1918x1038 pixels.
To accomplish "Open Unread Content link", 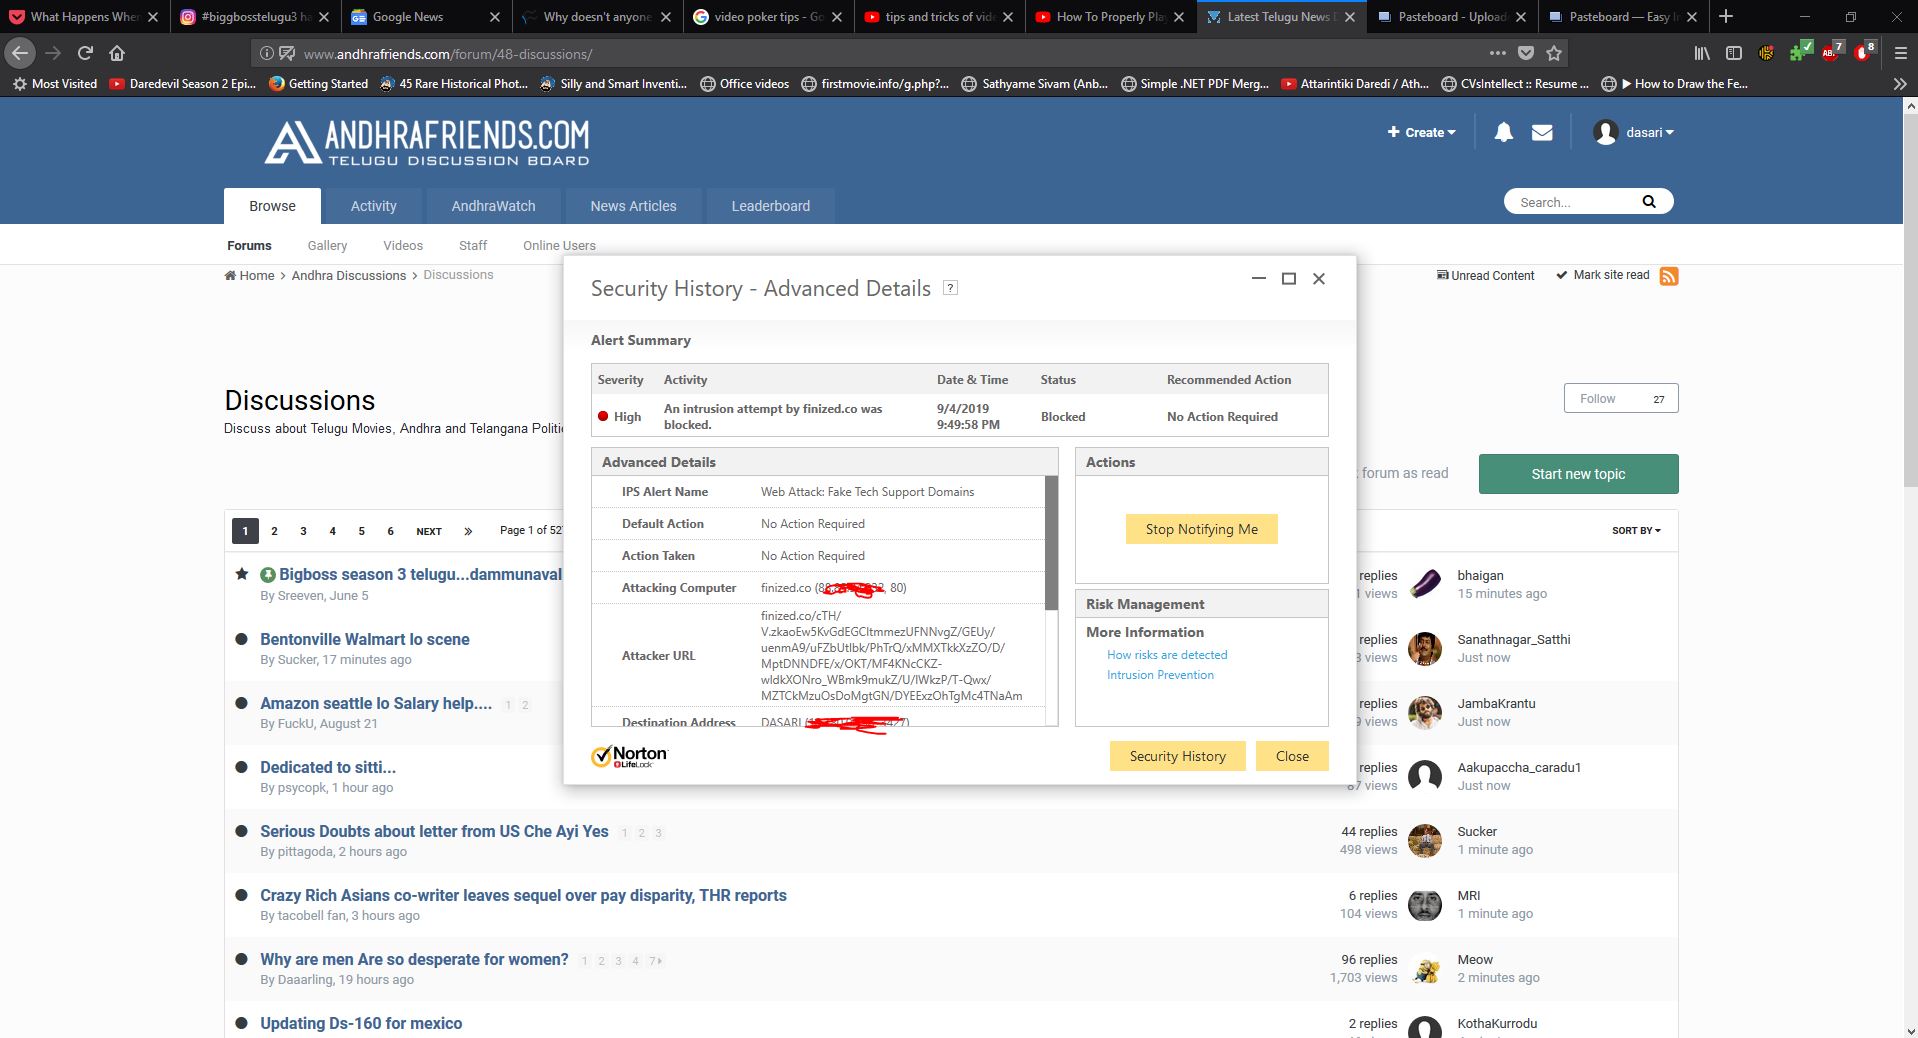I will (x=1485, y=276).
